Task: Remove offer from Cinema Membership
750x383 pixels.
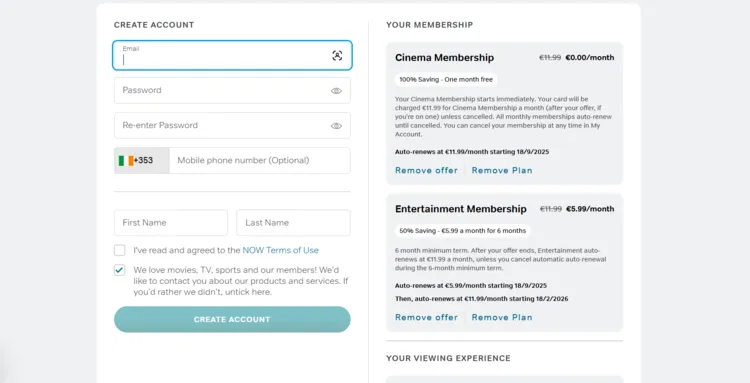Action: point(426,170)
